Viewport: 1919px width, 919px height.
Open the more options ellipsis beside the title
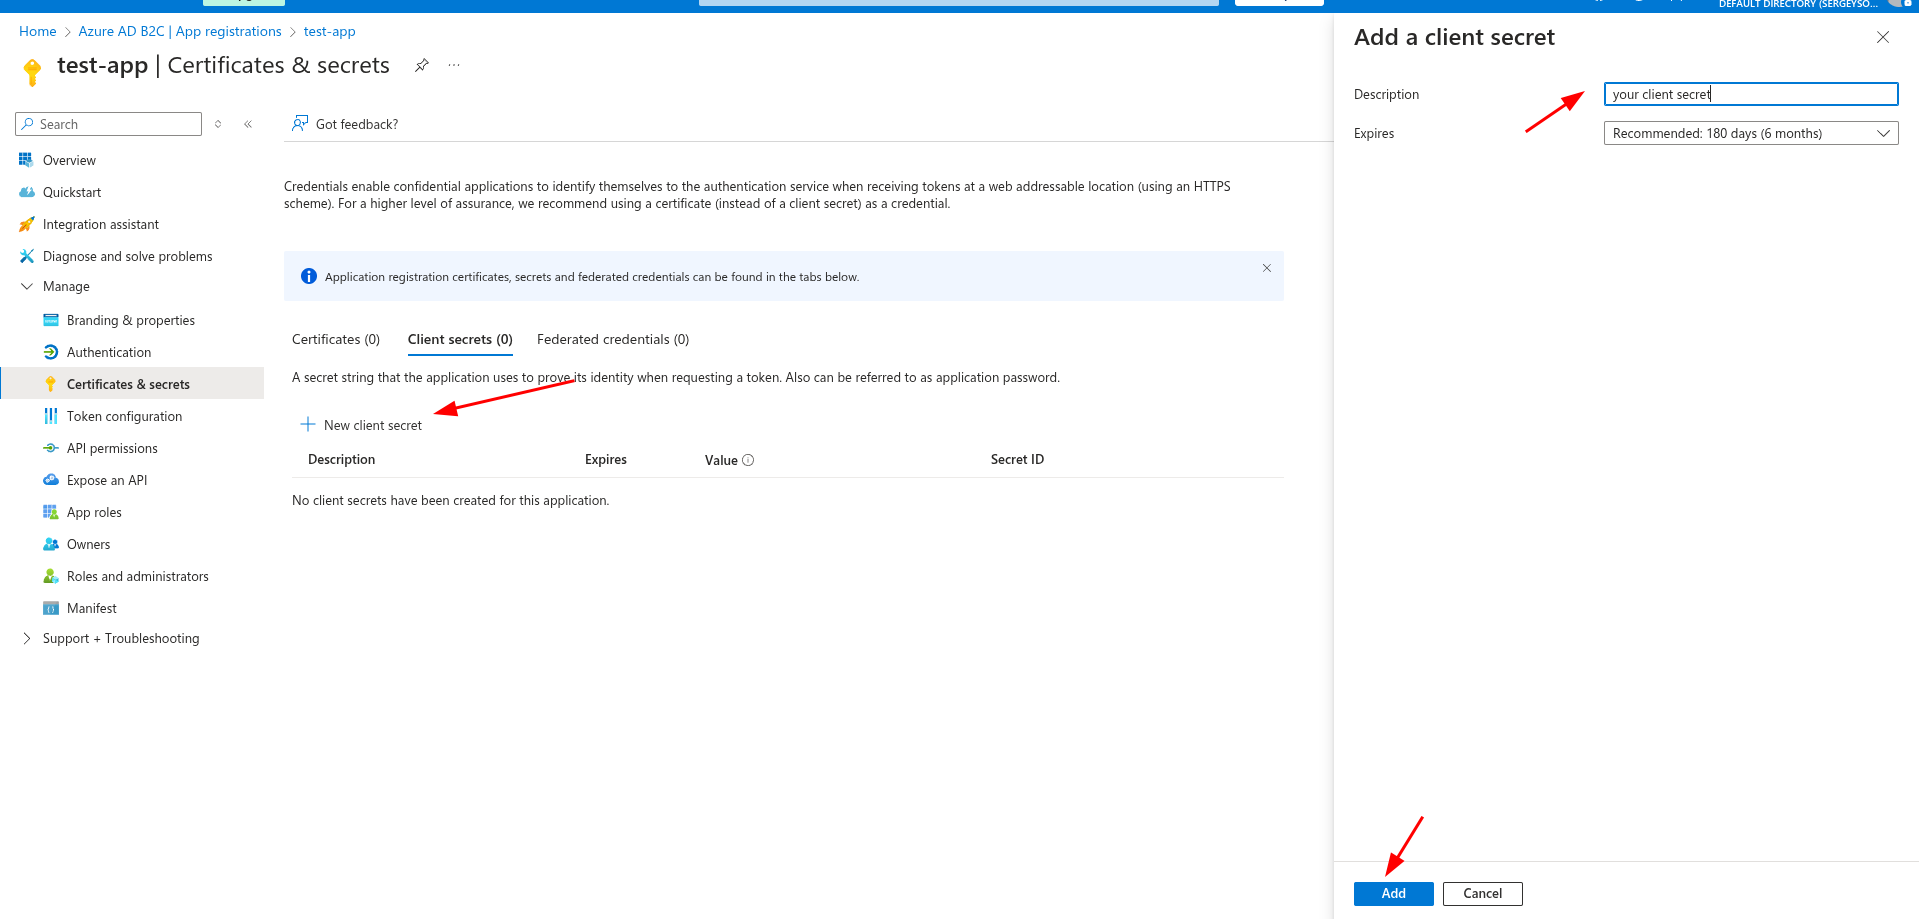tap(454, 65)
